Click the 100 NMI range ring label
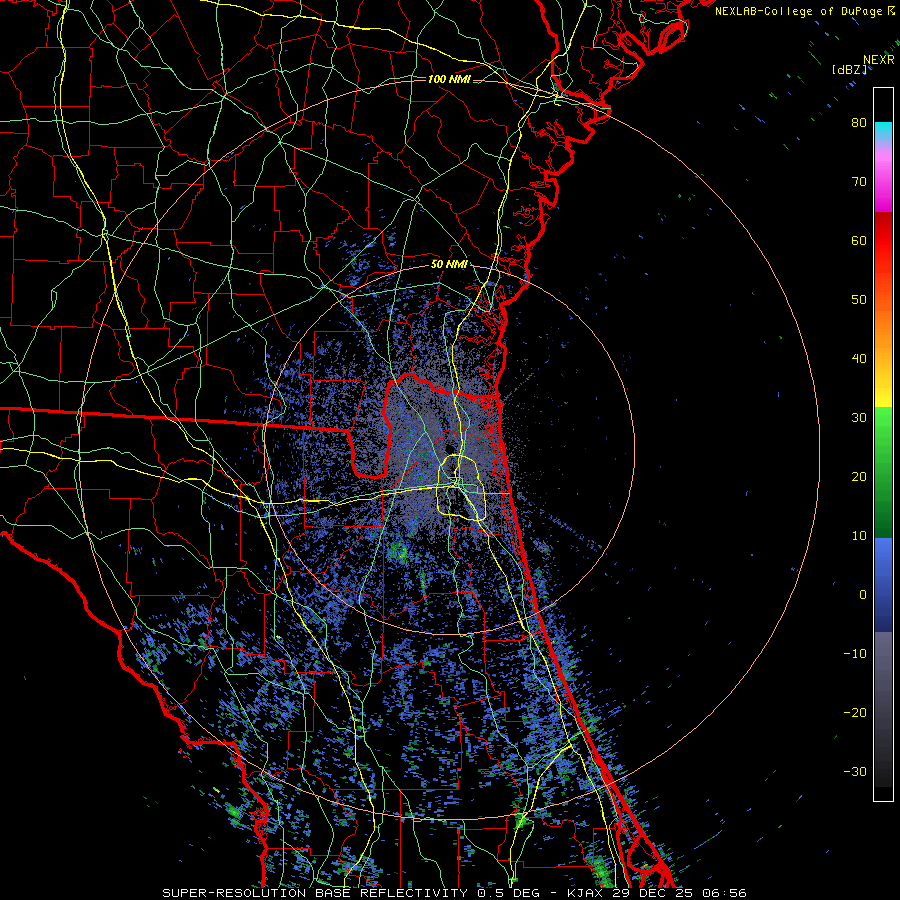The height and width of the screenshot is (900, 900). pyautogui.click(x=449, y=79)
